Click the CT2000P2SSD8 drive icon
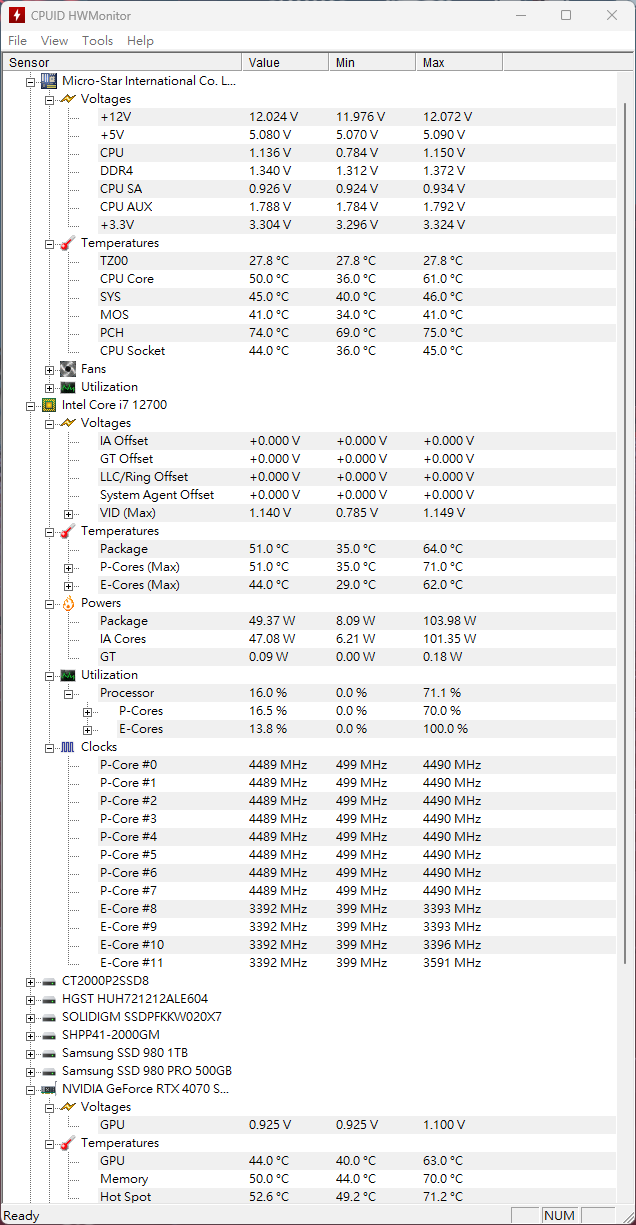Viewport: 636px width, 1225px height. [48, 981]
